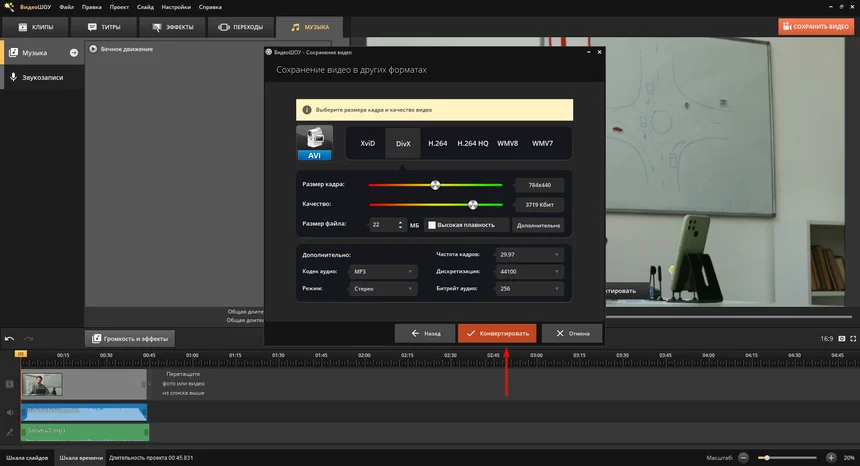Select Музыка in the sidebar

pos(42,53)
